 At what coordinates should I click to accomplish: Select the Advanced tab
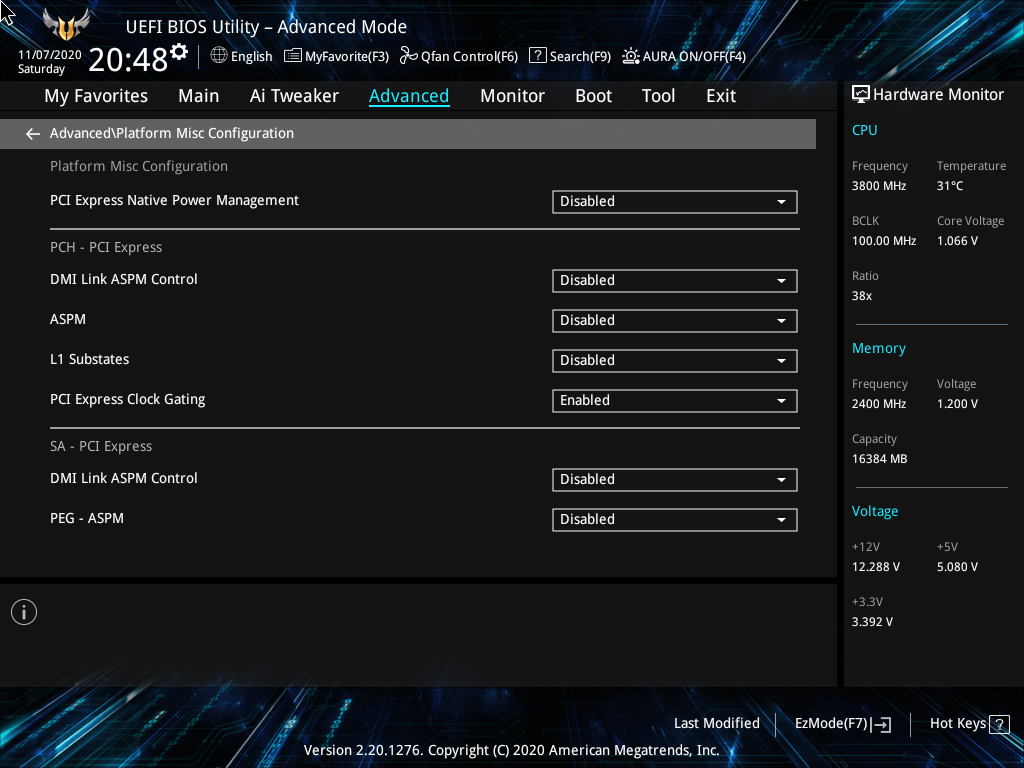click(409, 96)
